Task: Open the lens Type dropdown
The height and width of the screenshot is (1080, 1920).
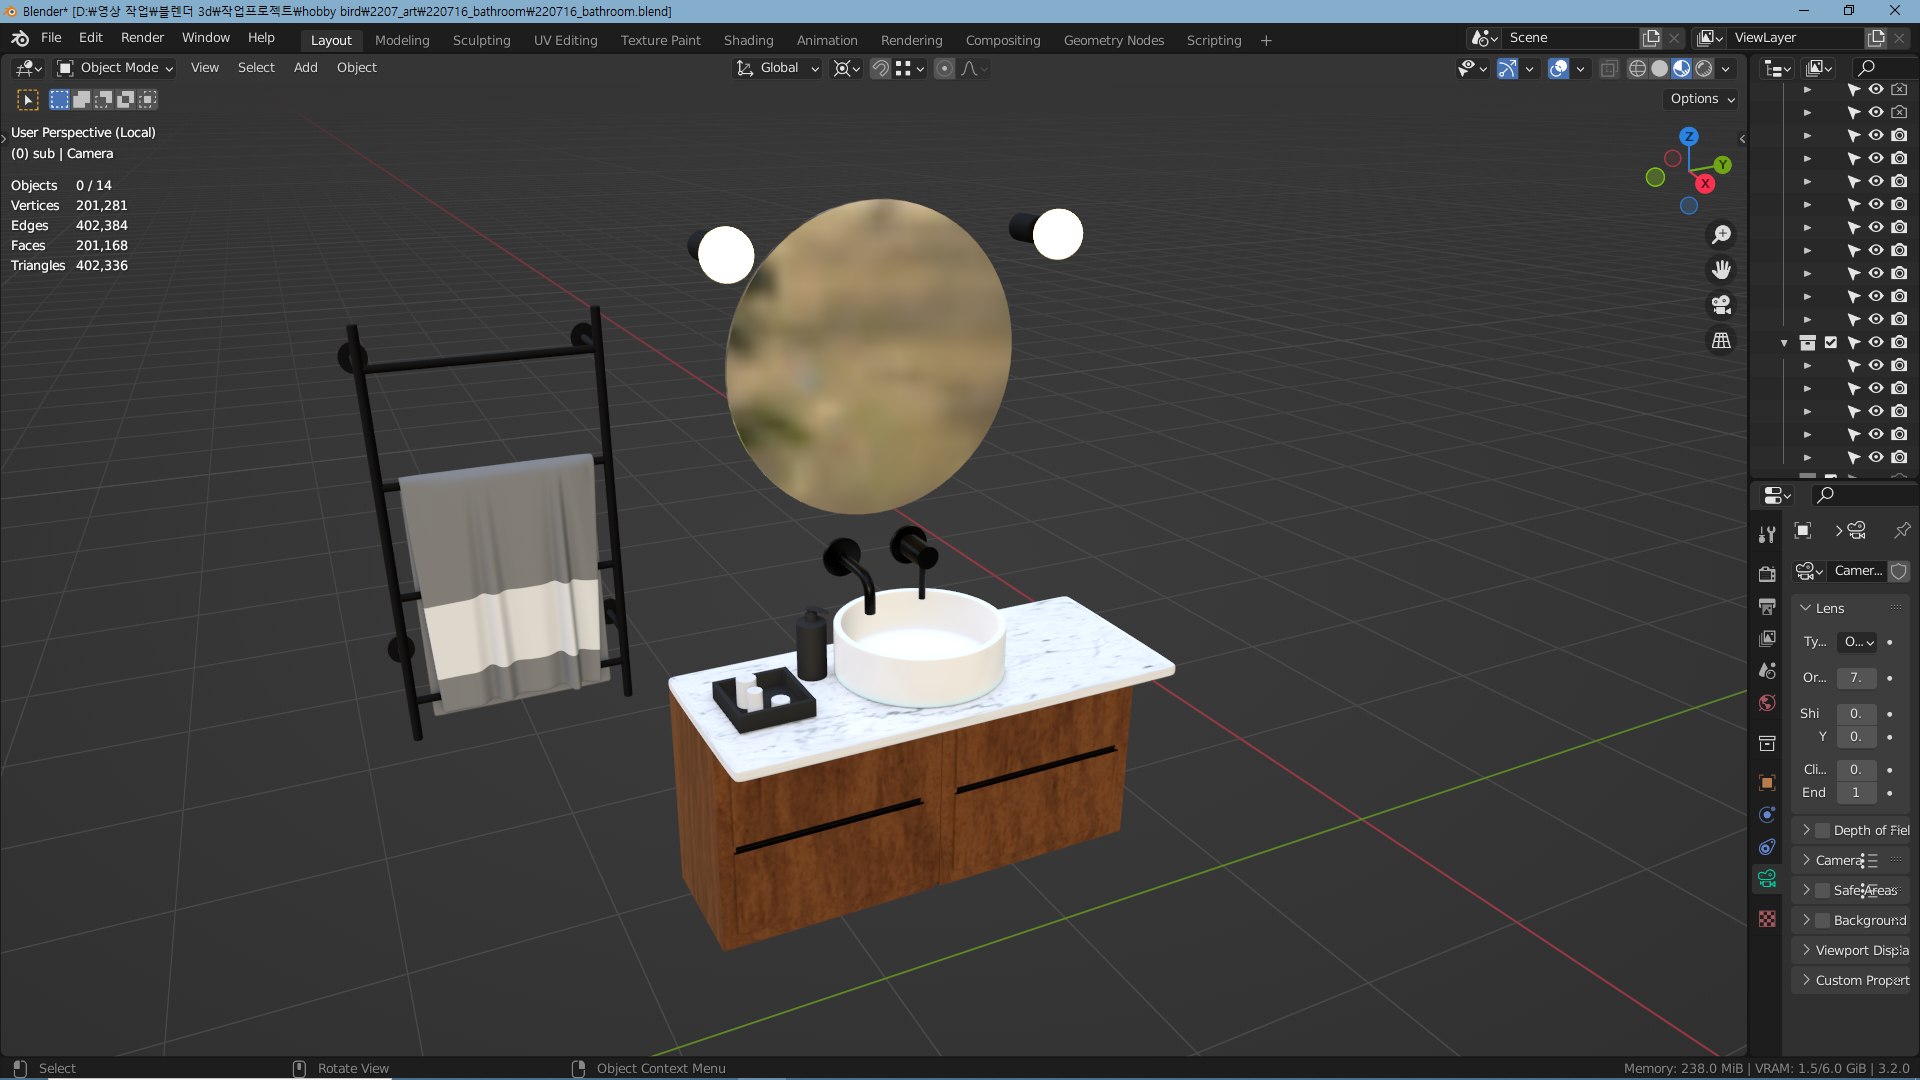Action: [1858, 642]
